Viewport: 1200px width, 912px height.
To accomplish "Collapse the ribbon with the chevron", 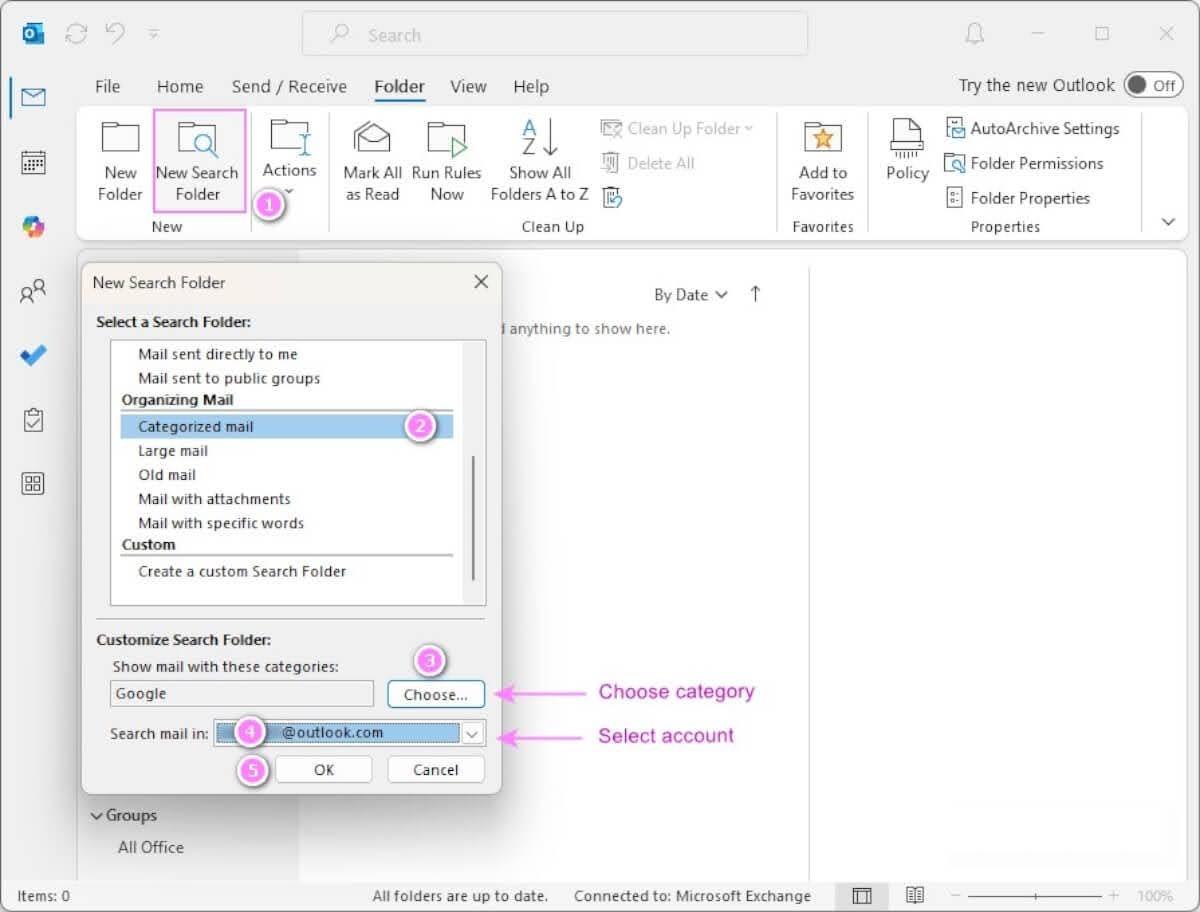I will 1168,222.
